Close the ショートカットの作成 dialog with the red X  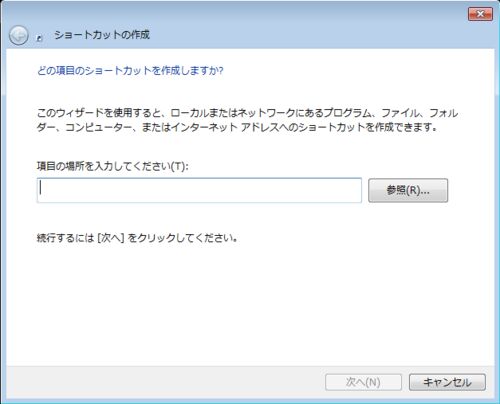click(480, 14)
